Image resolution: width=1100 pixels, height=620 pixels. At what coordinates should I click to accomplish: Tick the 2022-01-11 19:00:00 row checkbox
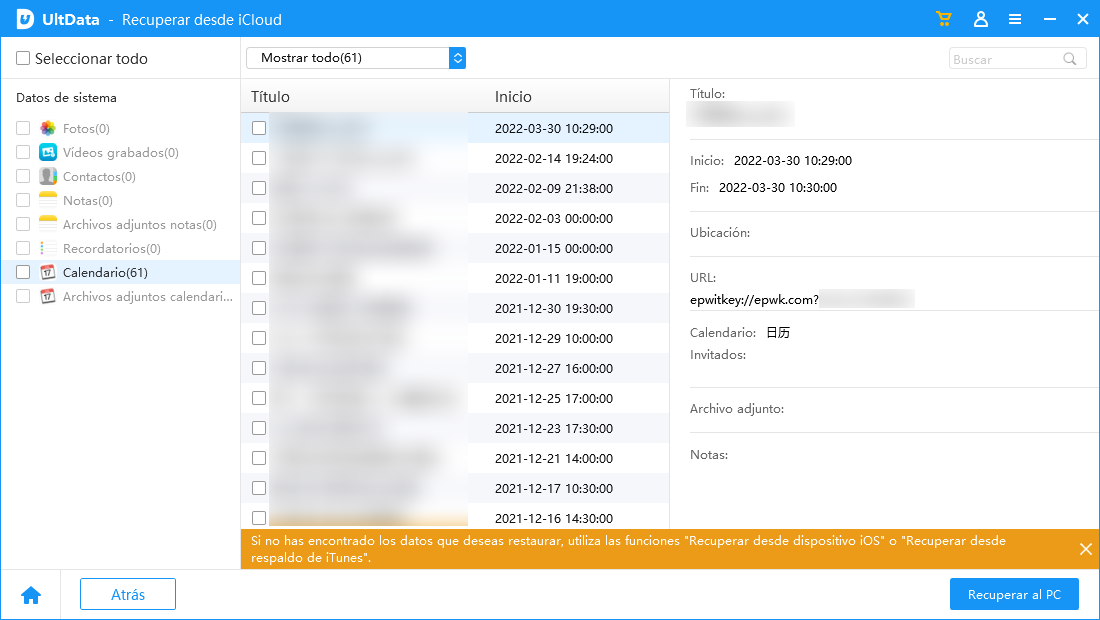pos(259,278)
